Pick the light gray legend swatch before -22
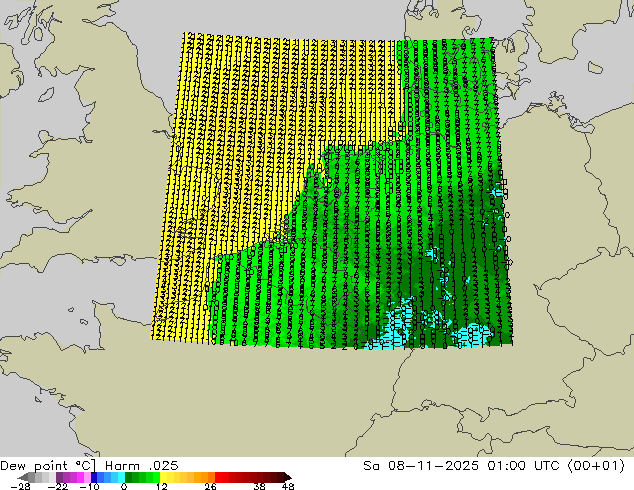 pyautogui.click(x=53, y=477)
